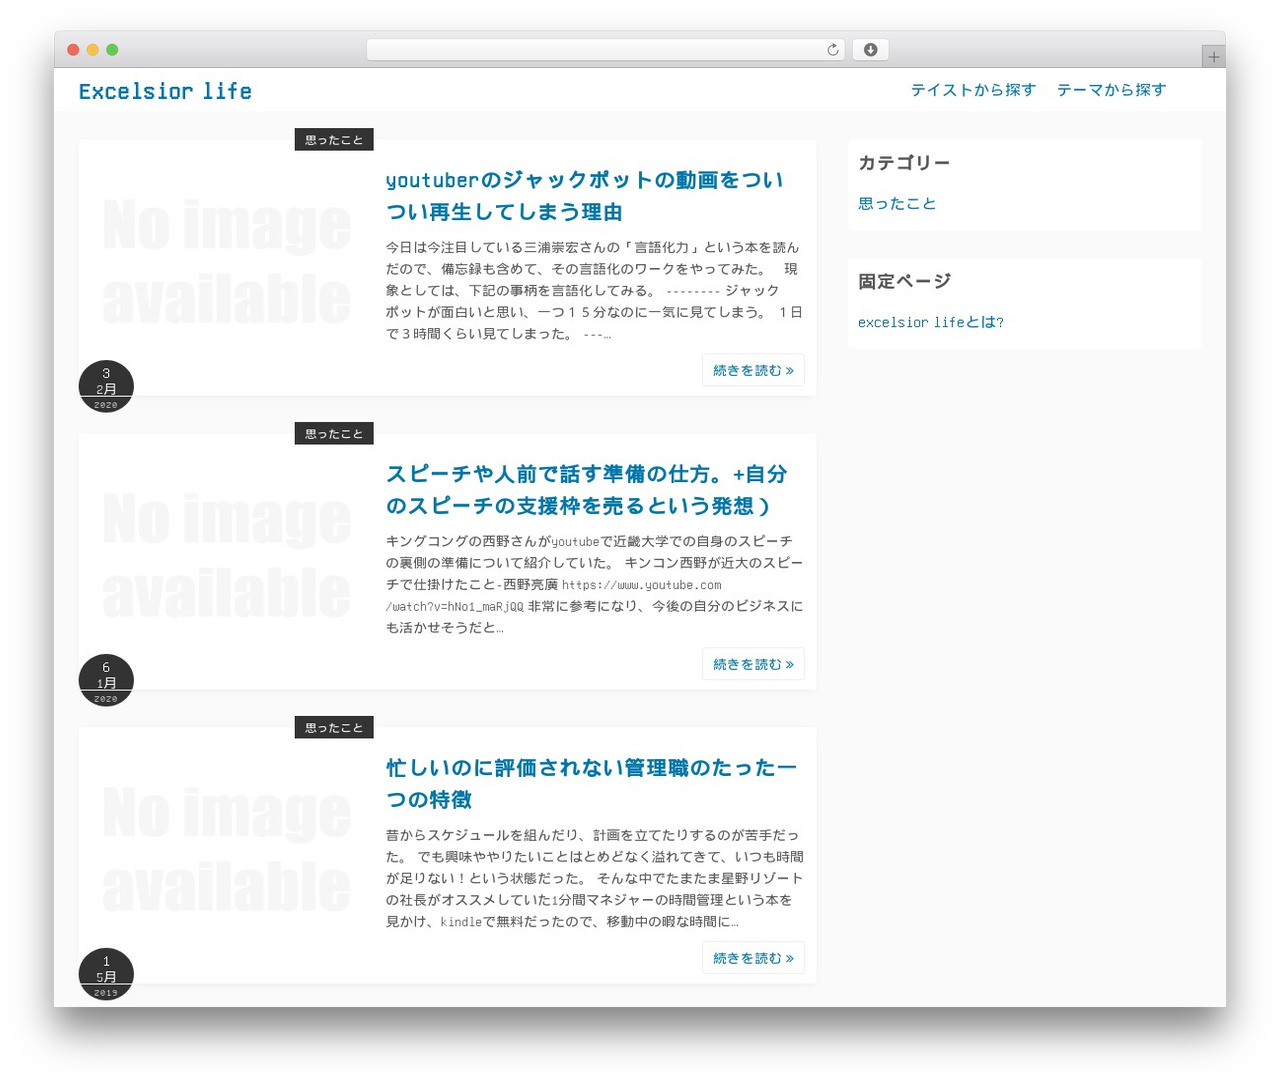Click the No image thumbnail of the youtuber post
This screenshot has height=1084, width=1280.
coord(227,262)
